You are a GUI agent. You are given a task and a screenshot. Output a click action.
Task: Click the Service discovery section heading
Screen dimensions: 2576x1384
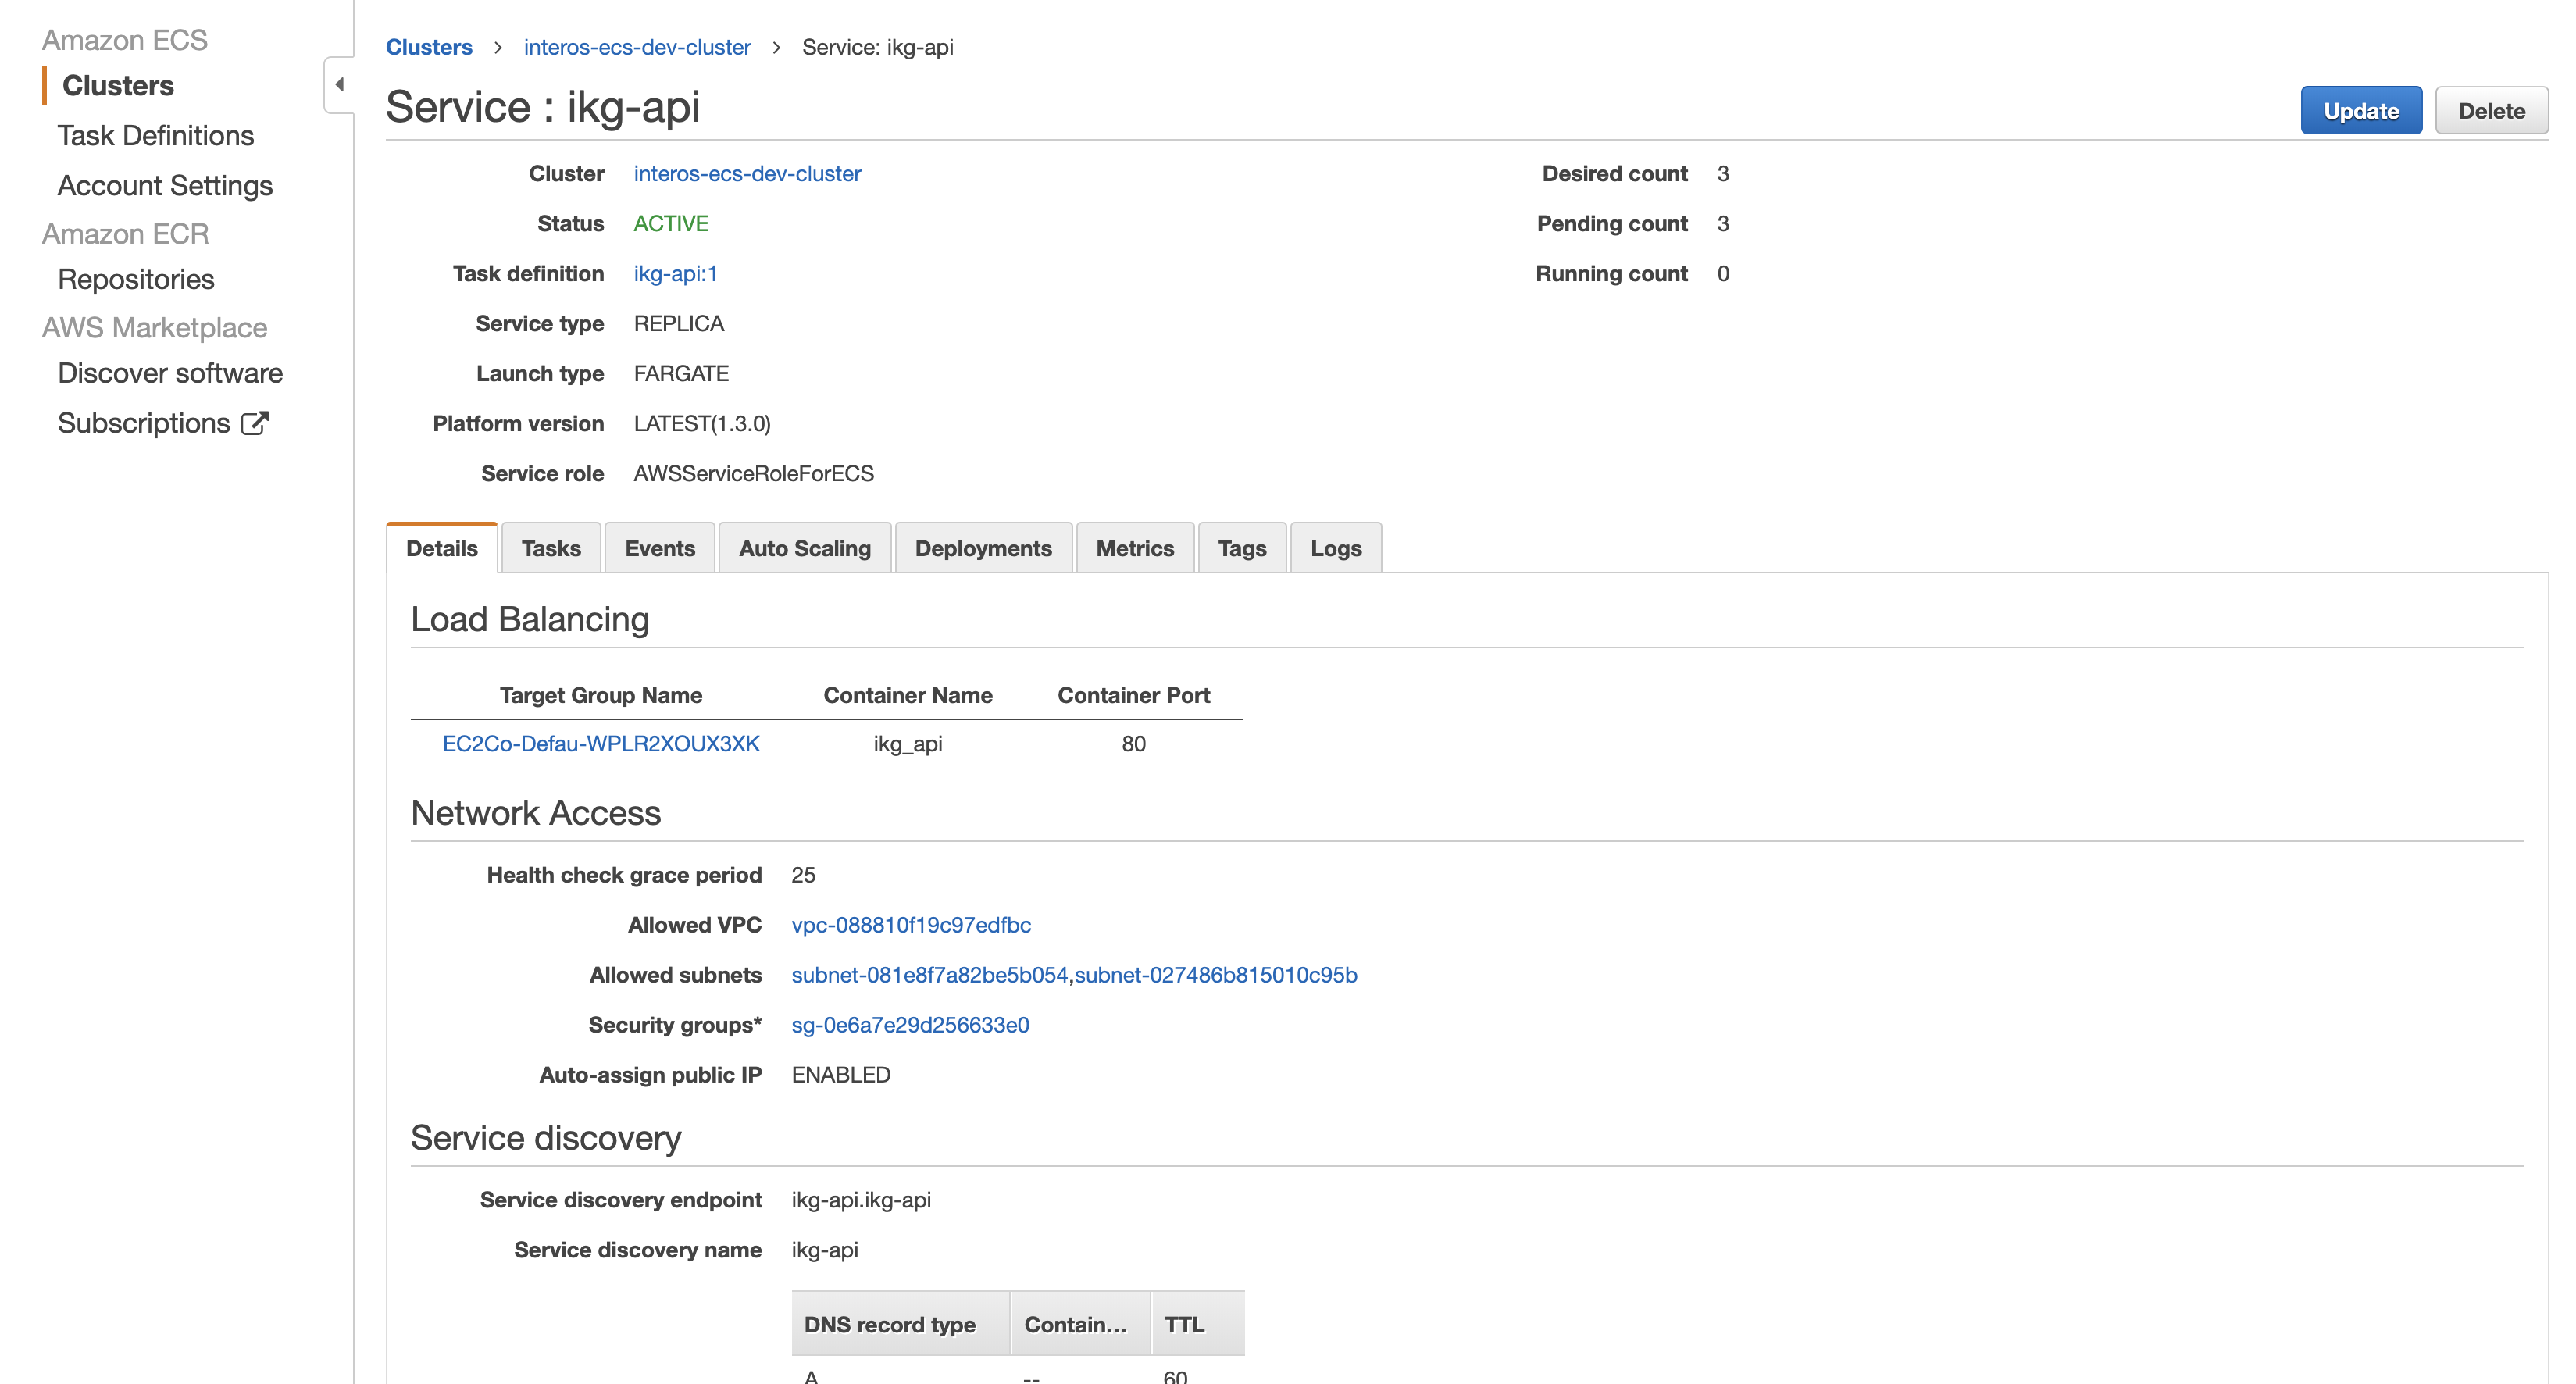pos(546,1138)
